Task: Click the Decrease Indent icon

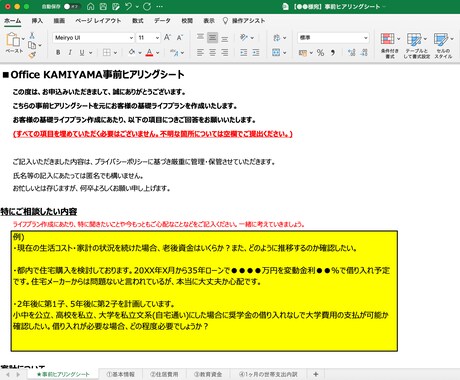Action: click(x=244, y=52)
